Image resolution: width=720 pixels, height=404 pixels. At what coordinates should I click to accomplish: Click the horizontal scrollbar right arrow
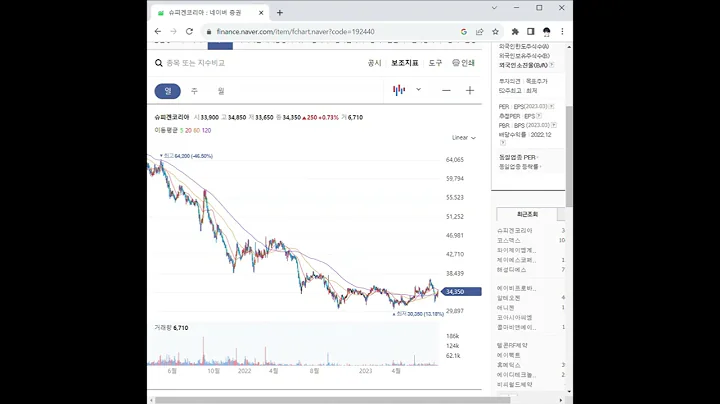point(561,400)
